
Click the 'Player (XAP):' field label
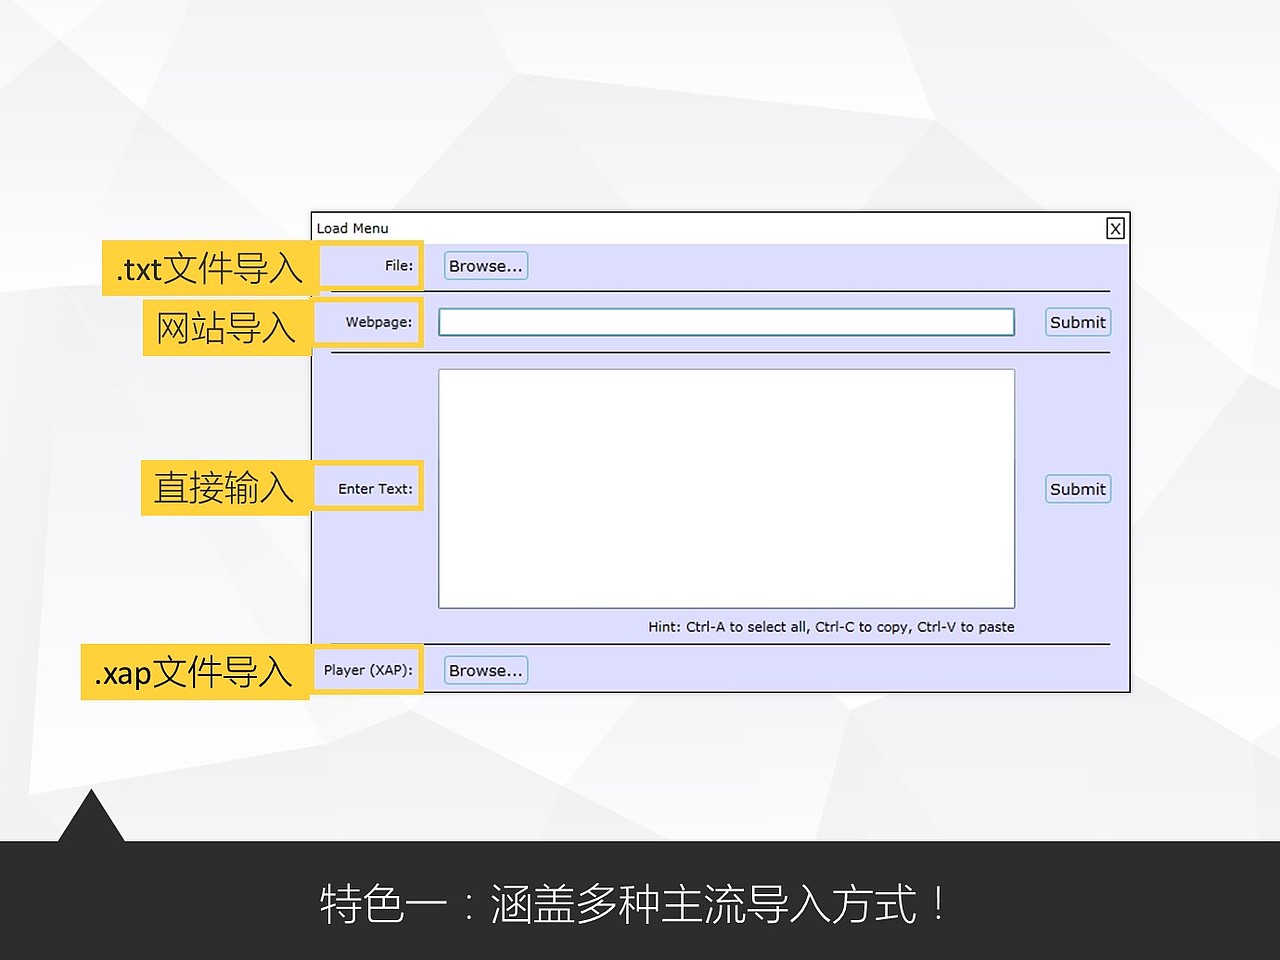(366, 670)
